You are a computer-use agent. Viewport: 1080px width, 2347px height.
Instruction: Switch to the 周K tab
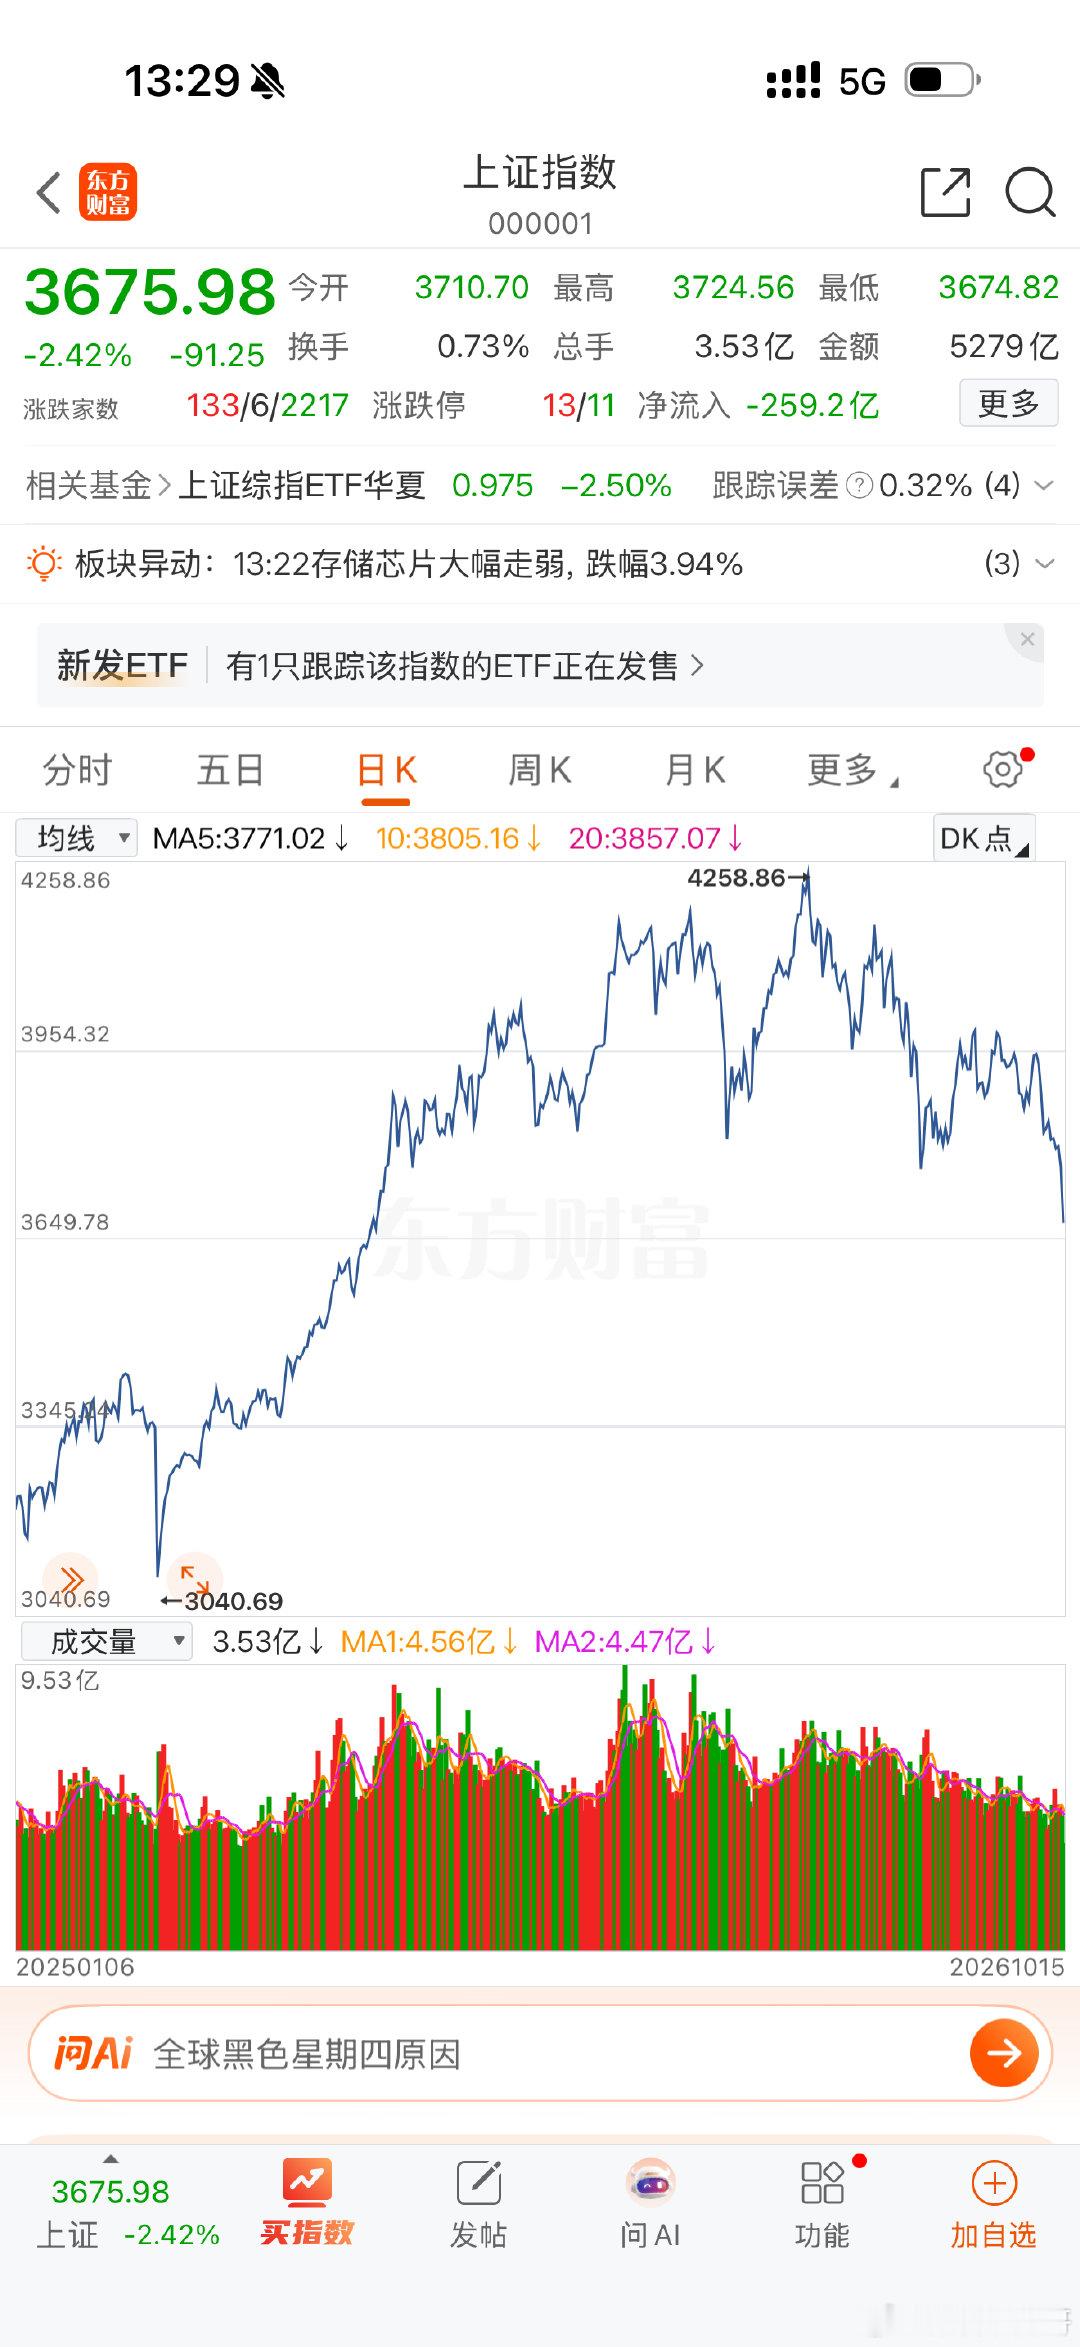[x=540, y=770]
